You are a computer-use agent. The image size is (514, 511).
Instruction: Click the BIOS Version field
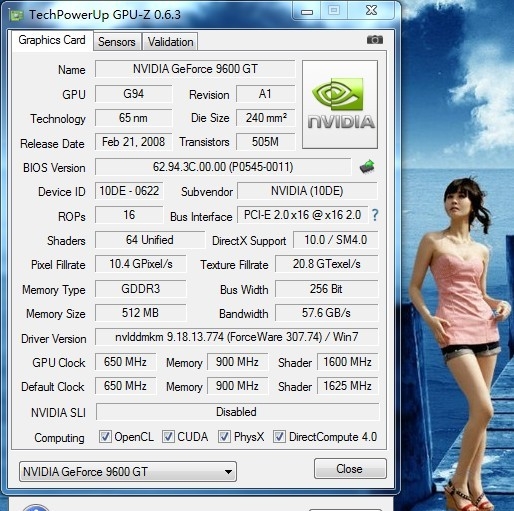223,167
